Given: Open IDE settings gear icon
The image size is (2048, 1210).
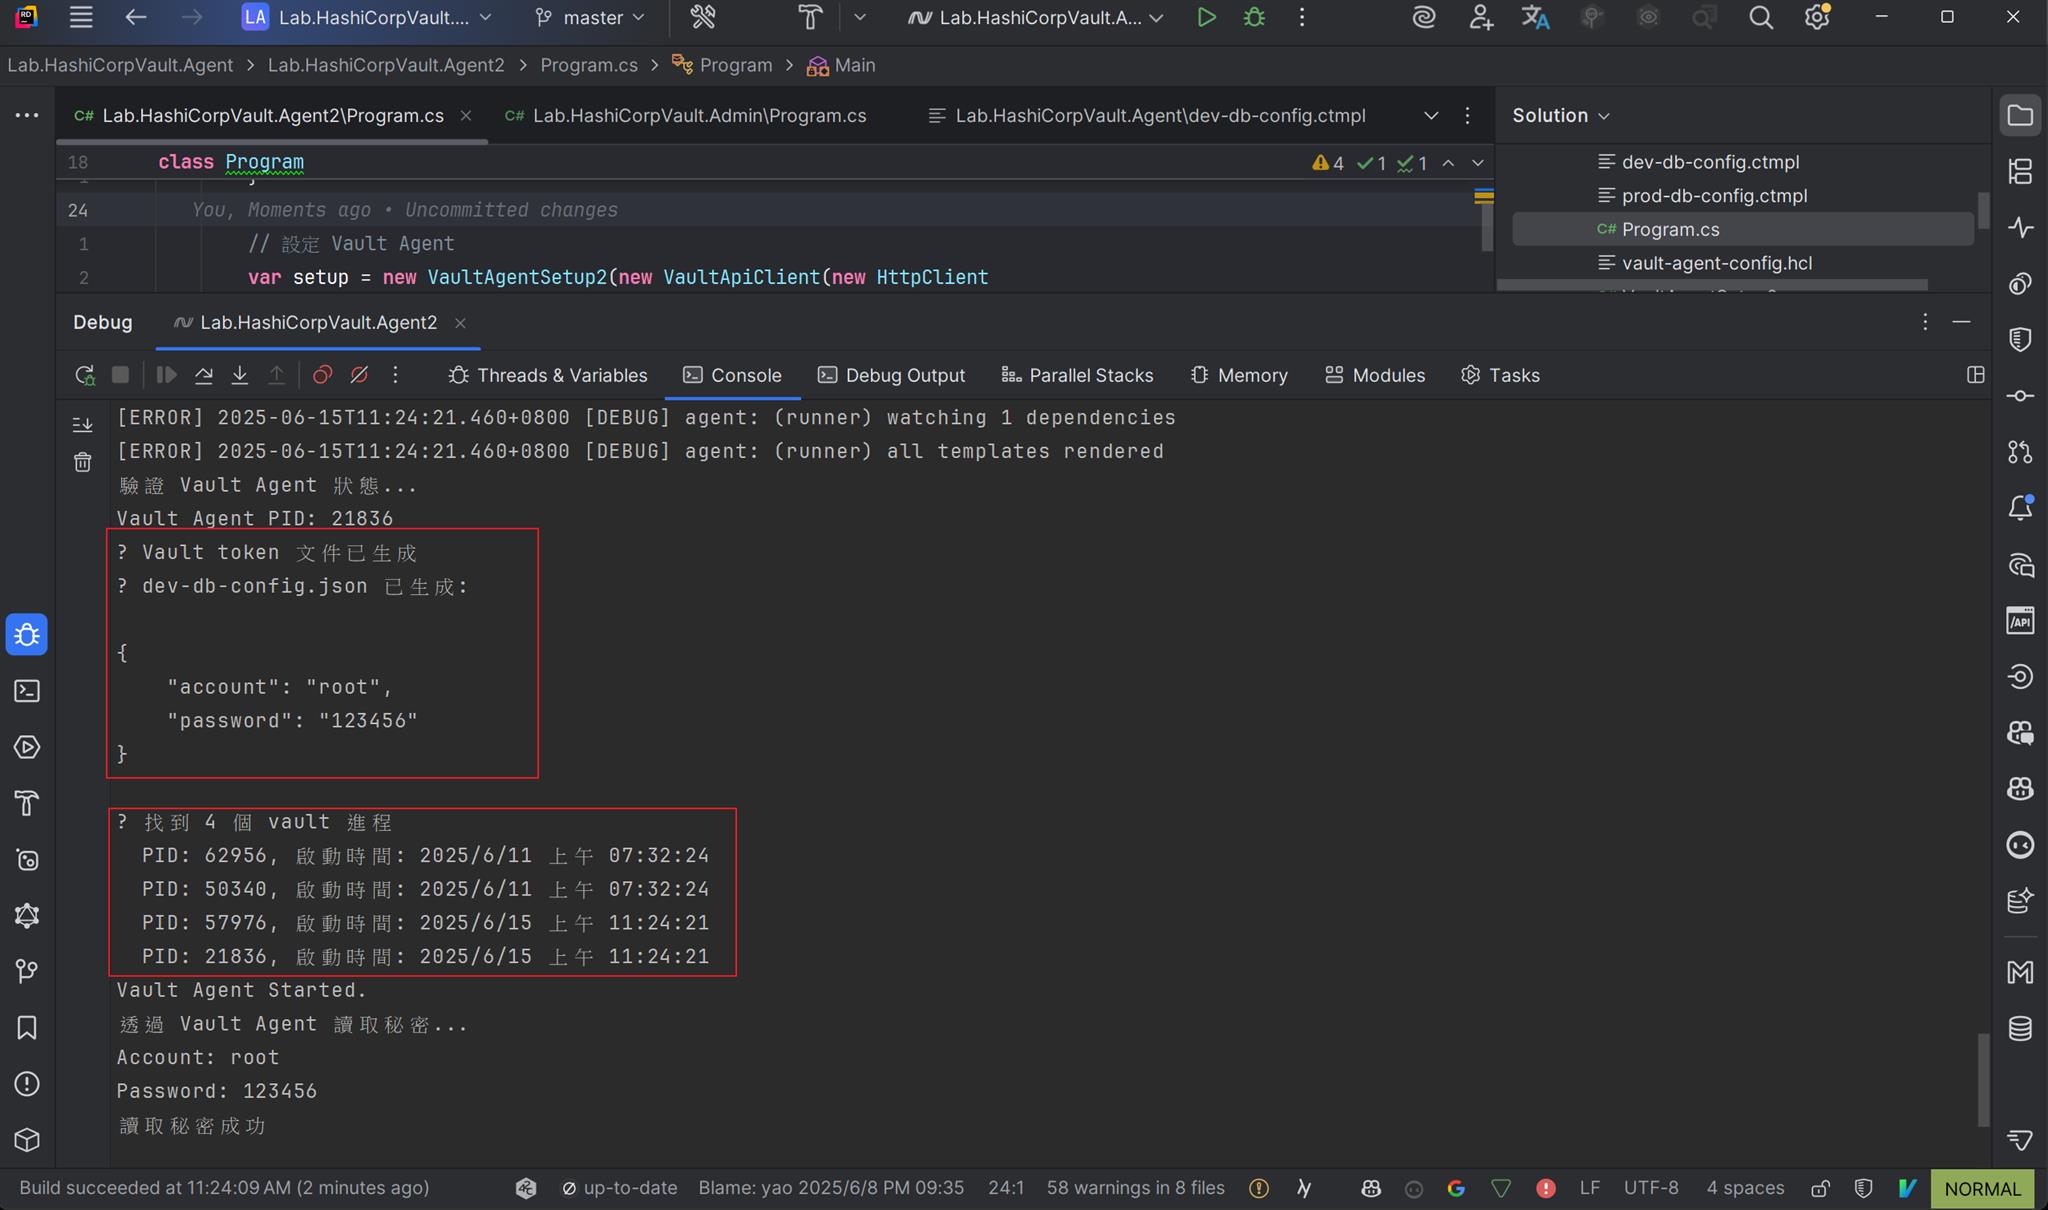Looking at the screenshot, I should click(x=1817, y=17).
